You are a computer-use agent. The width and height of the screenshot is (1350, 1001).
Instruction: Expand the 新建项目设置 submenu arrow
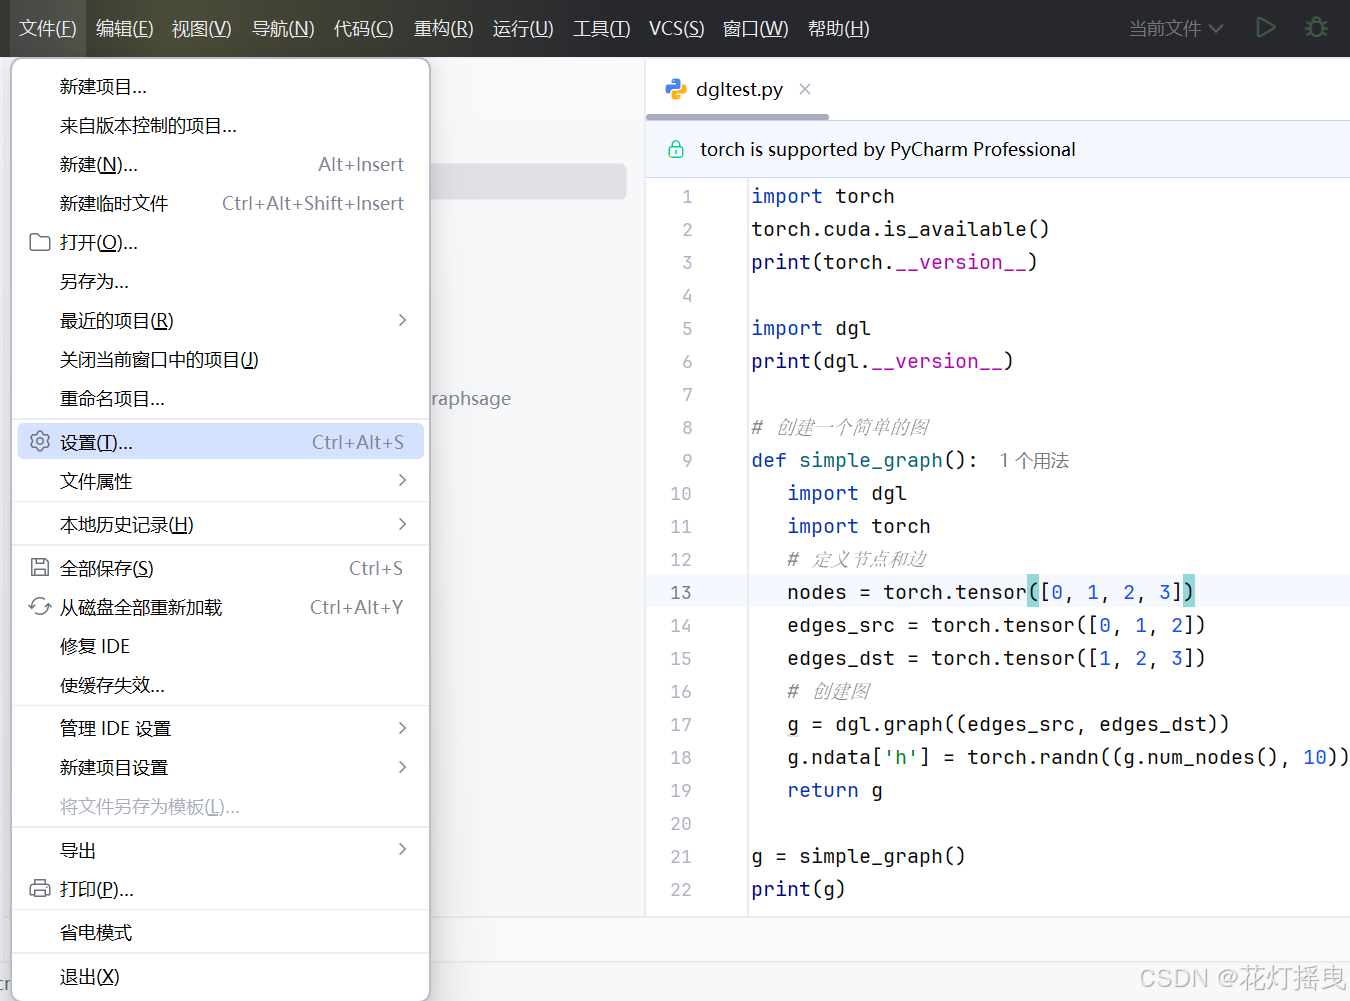click(402, 767)
